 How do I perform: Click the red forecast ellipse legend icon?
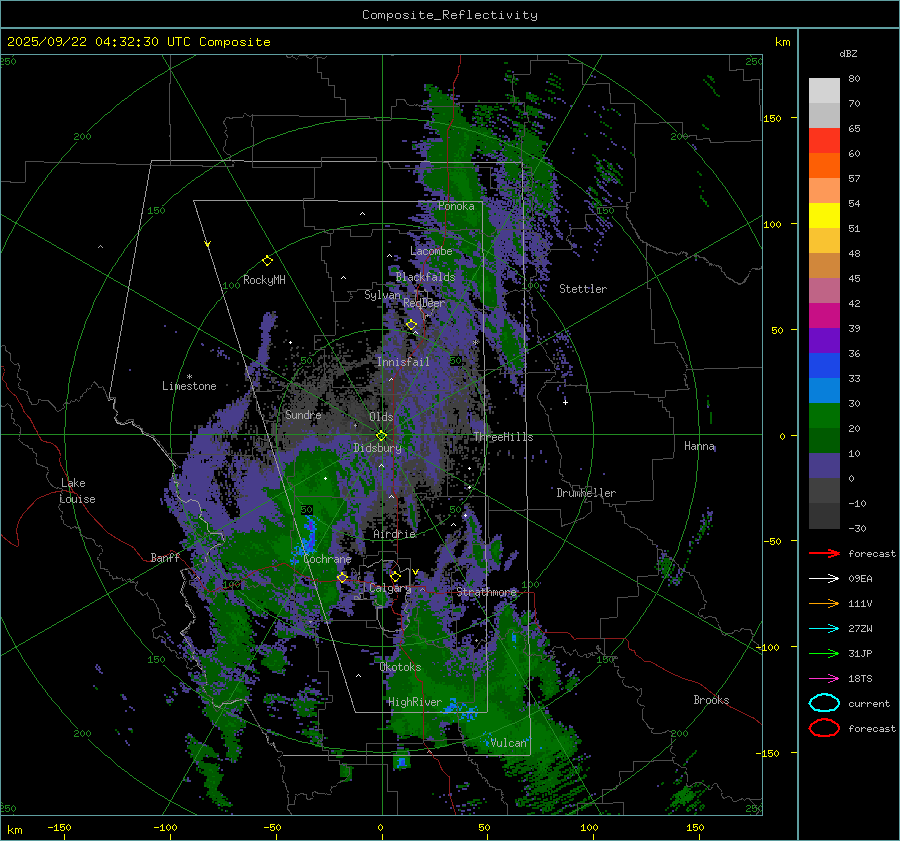pyautogui.click(x=824, y=728)
